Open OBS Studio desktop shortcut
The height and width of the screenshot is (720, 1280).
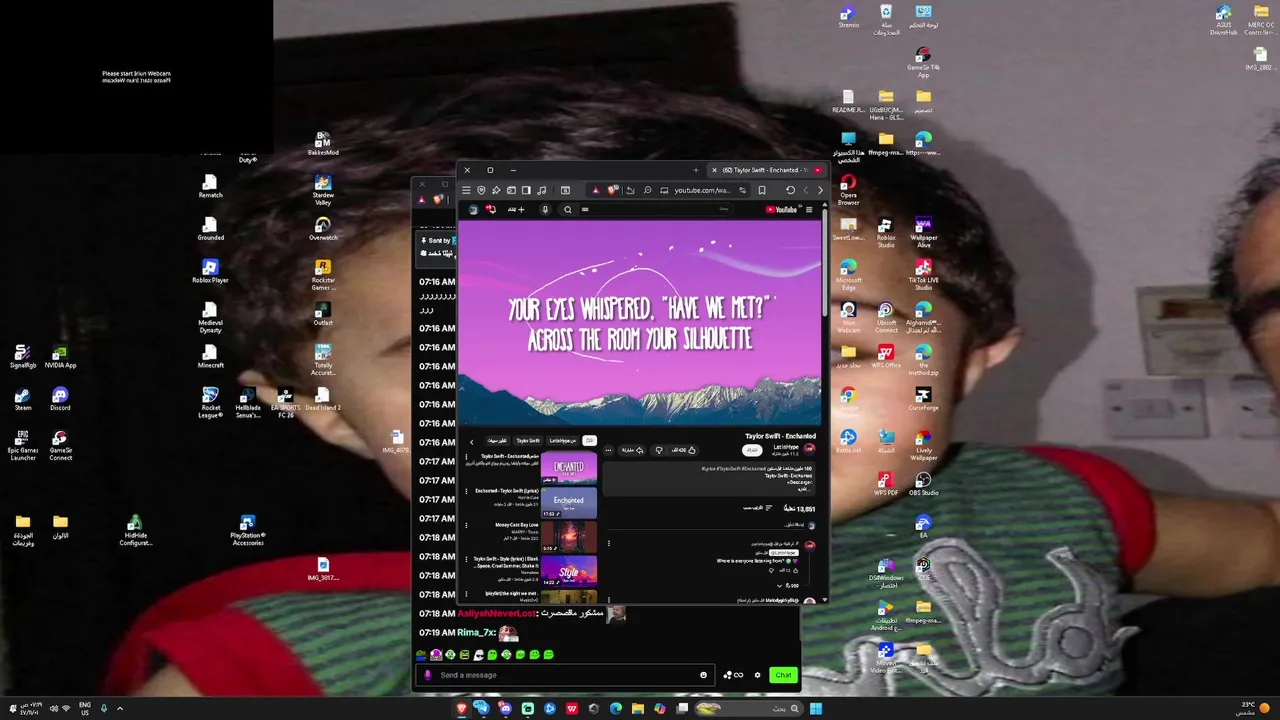[x=923, y=485]
